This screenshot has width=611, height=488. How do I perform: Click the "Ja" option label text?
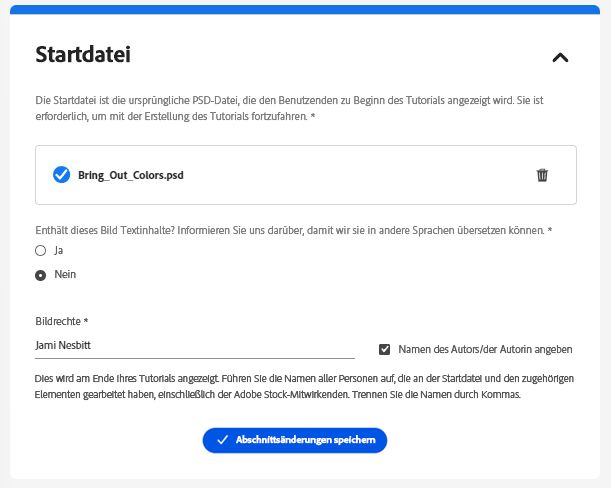point(59,250)
